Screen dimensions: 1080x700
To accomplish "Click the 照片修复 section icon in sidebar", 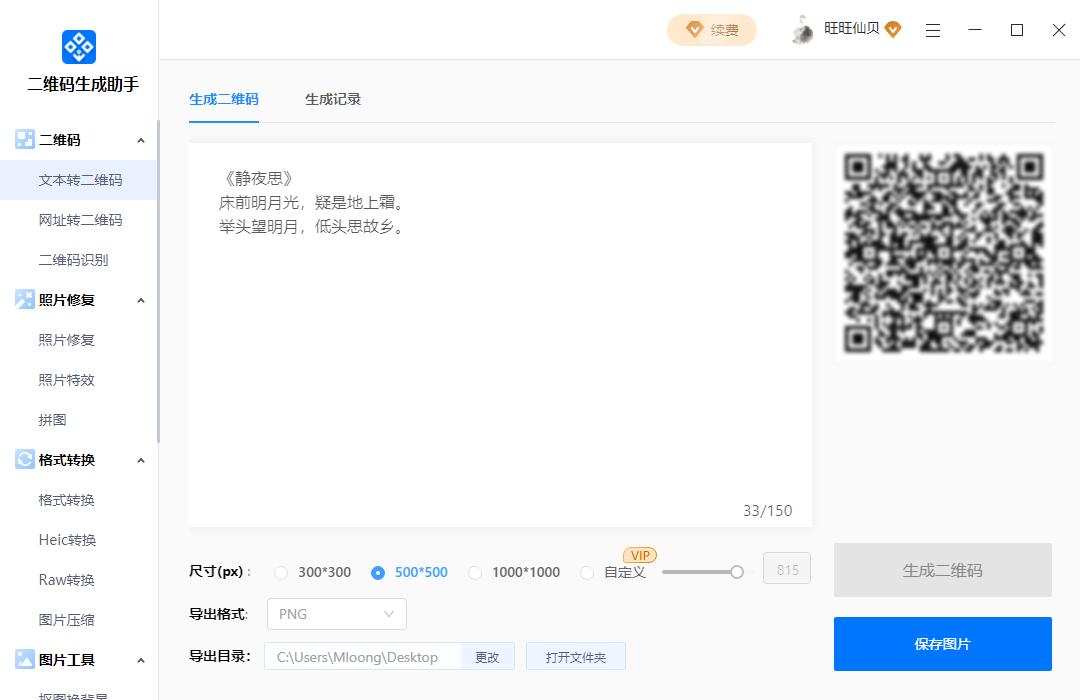I will (25, 299).
